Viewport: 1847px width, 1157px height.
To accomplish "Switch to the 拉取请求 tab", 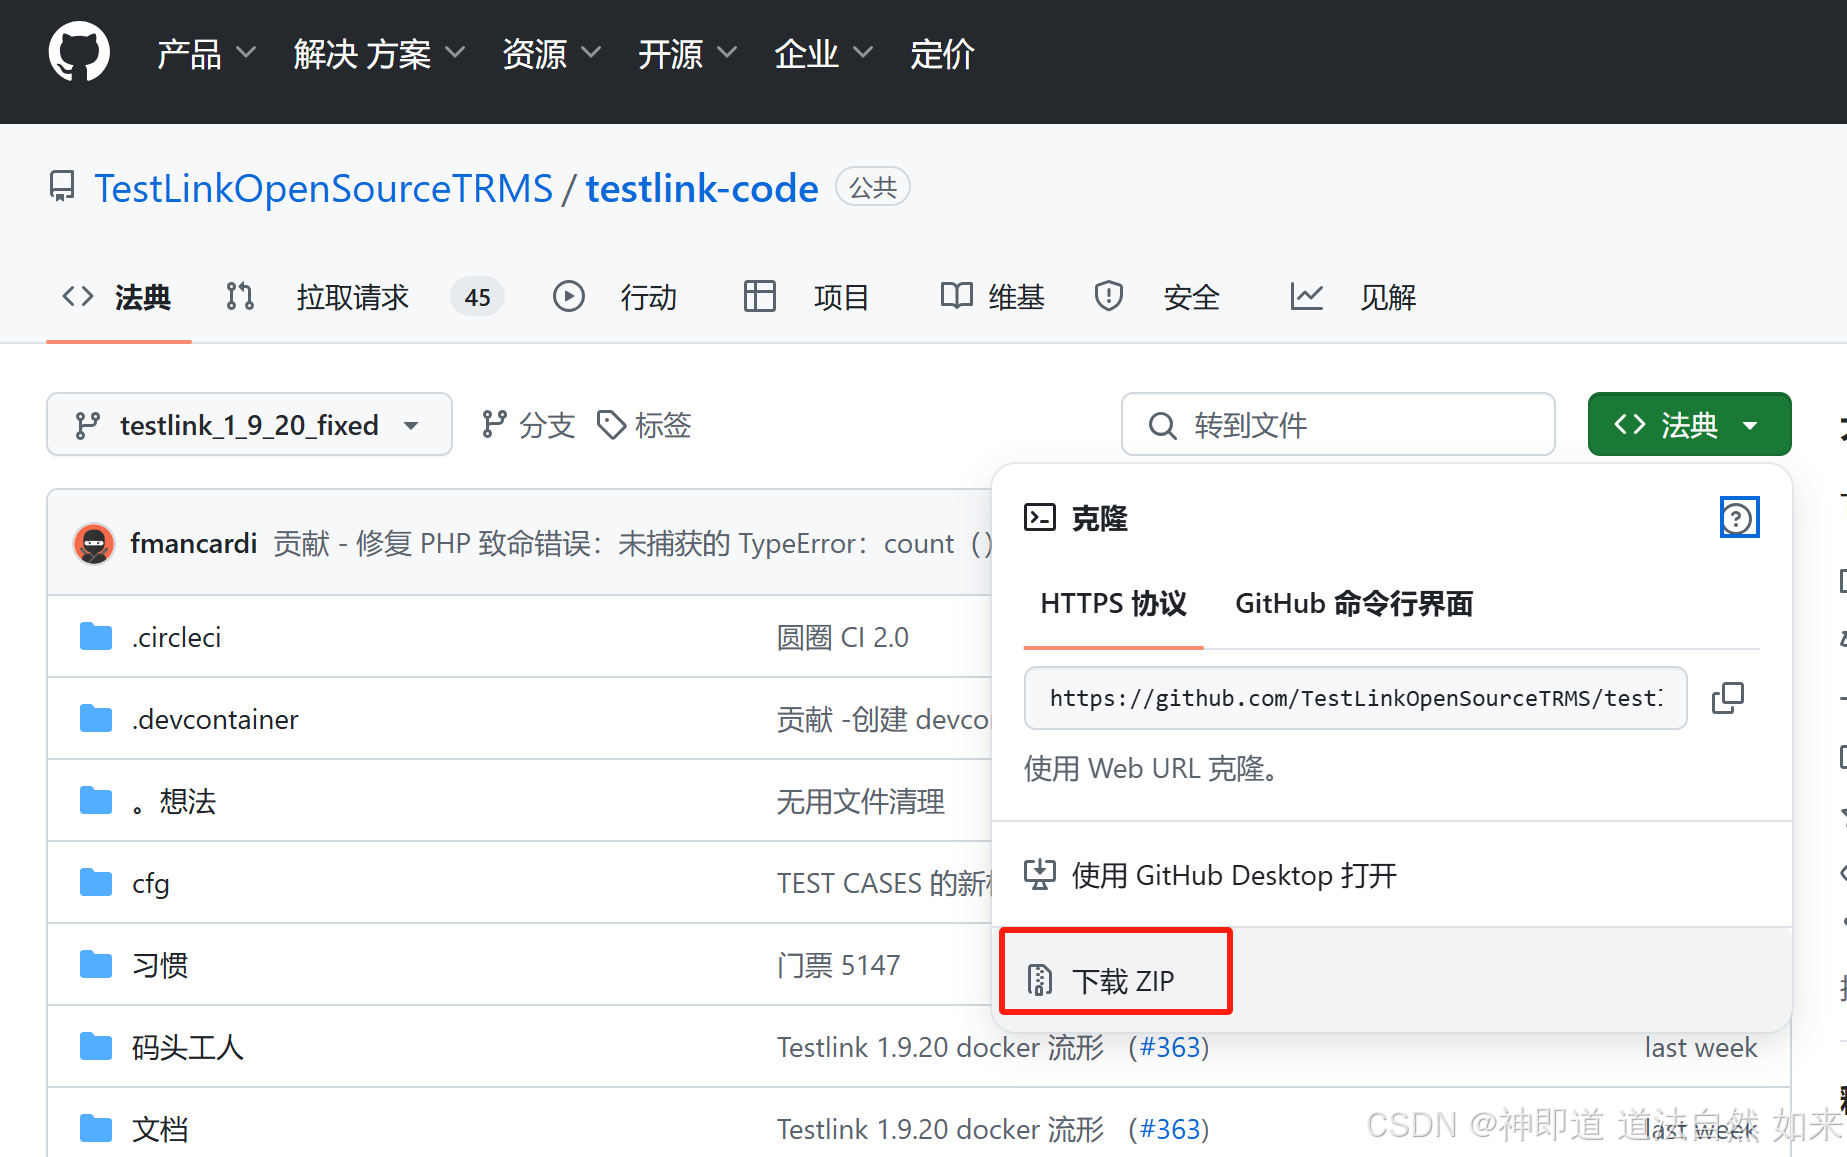I will click(352, 297).
